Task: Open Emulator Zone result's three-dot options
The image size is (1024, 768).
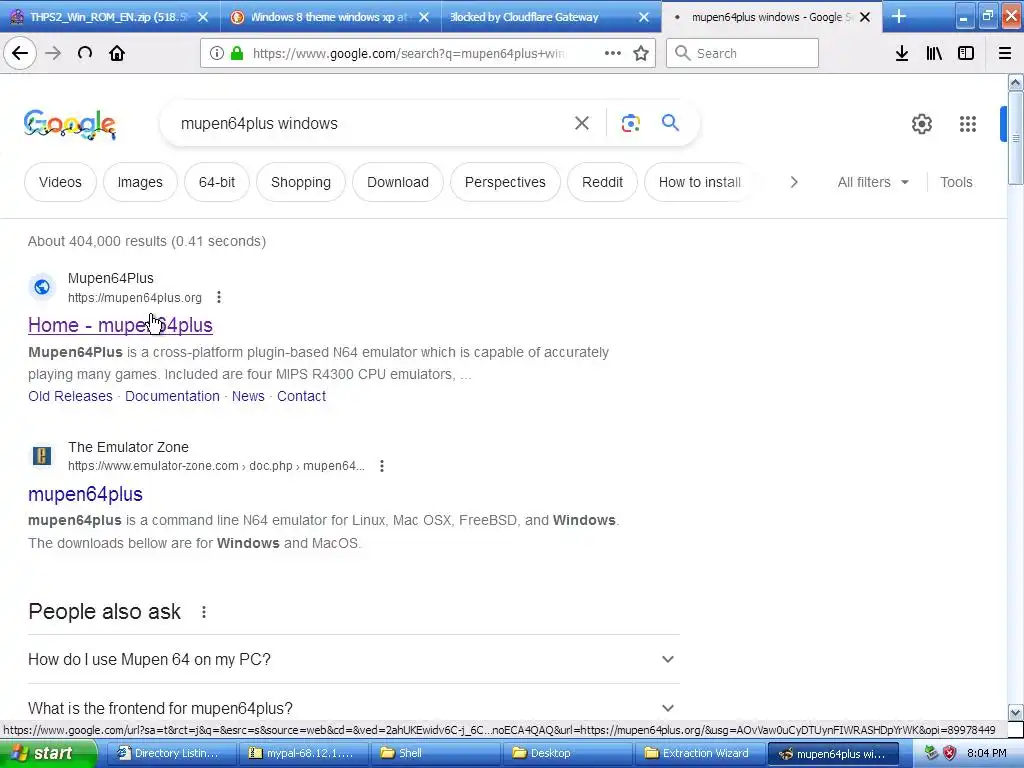Action: (381, 466)
